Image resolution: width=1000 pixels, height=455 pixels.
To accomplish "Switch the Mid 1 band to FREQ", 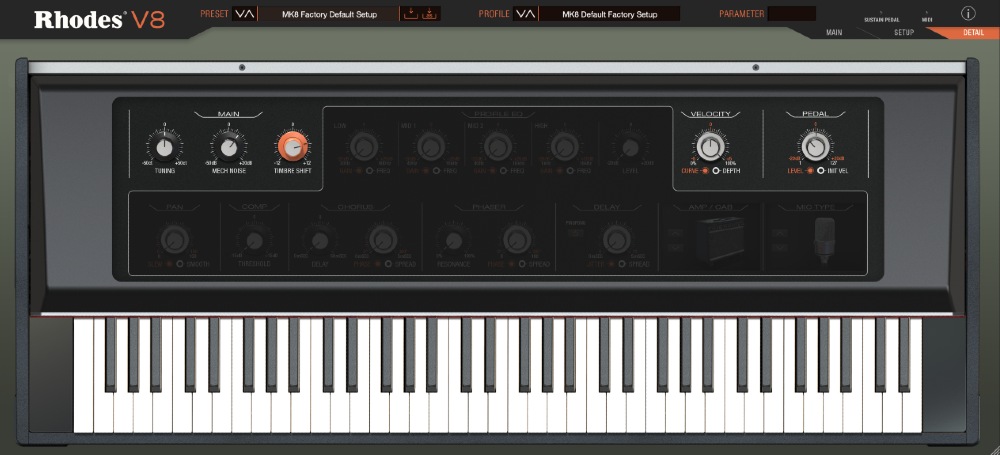I will coord(445,171).
